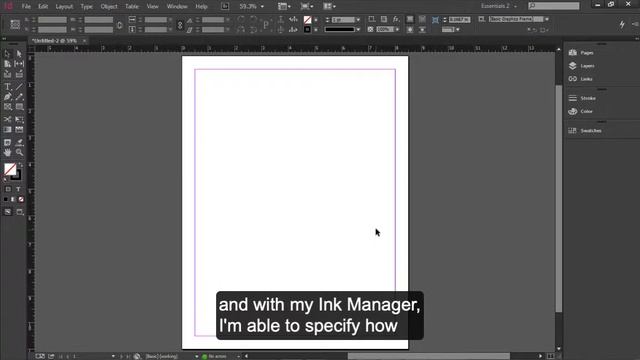Open the Basic Graphics Frame style dropdown
The height and width of the screenshot is (360, 640).
click(547, 19)
